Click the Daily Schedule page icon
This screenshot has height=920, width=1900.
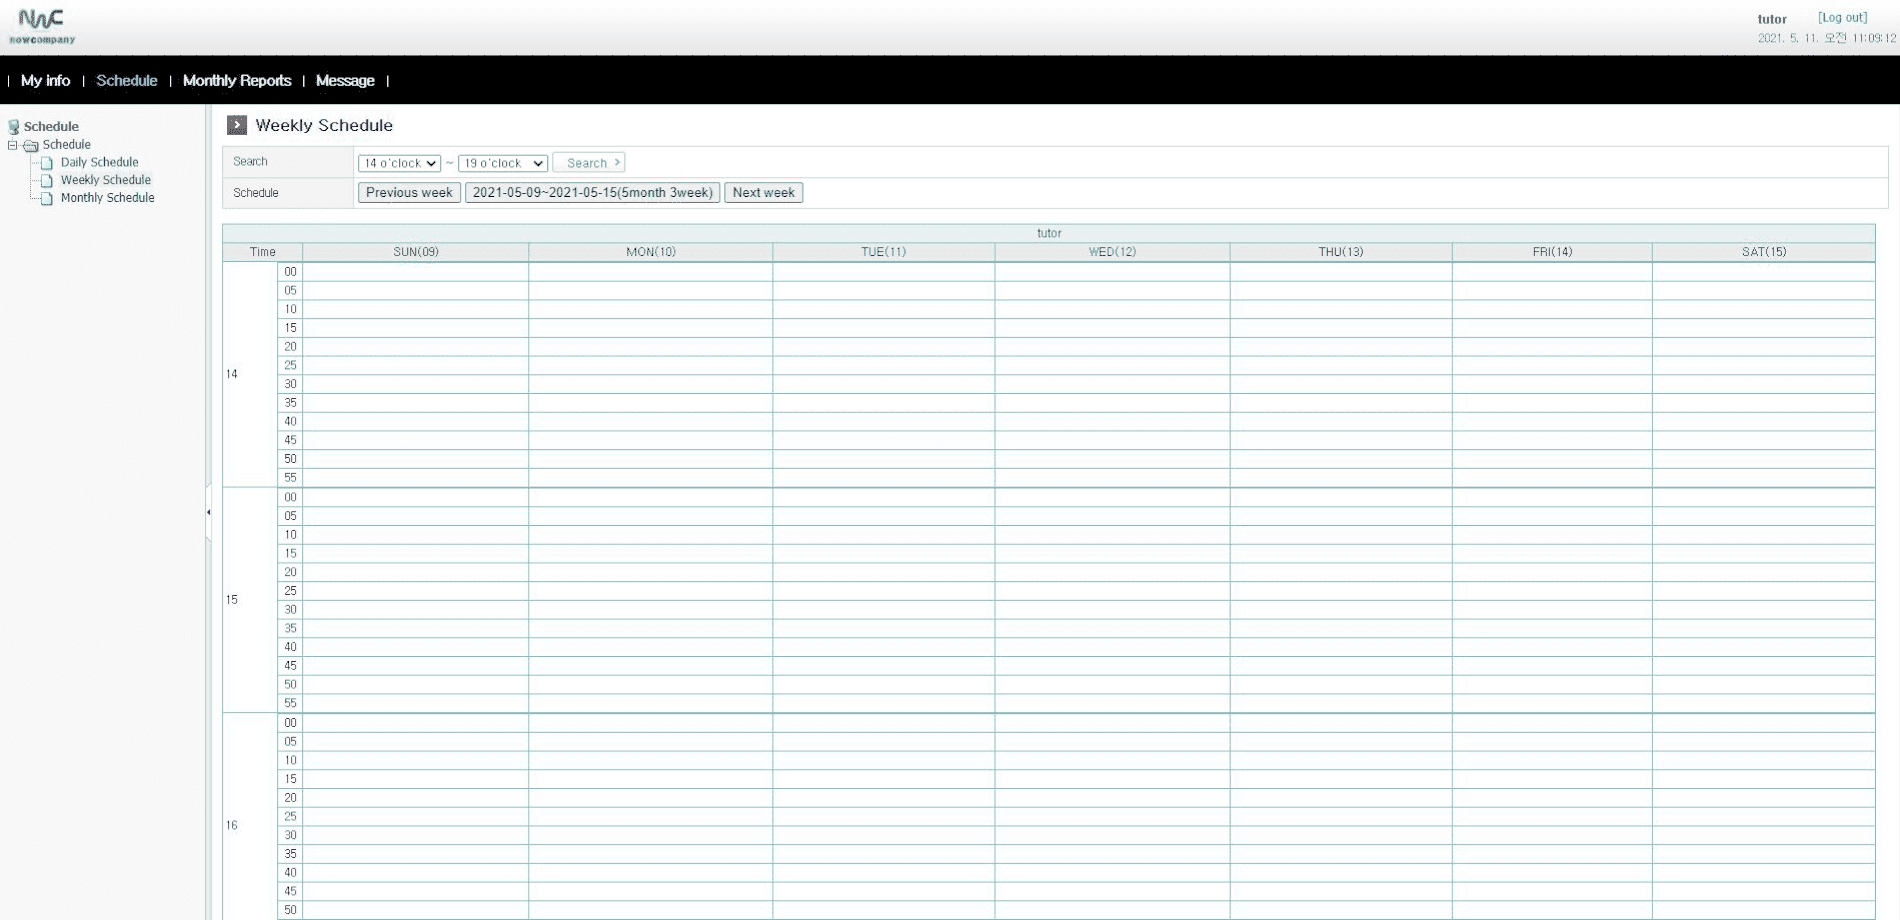point(47,163)
